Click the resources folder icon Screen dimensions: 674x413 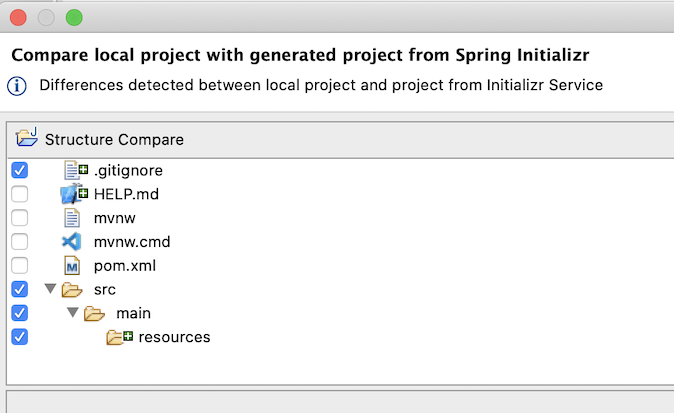[x=119, y=338]
